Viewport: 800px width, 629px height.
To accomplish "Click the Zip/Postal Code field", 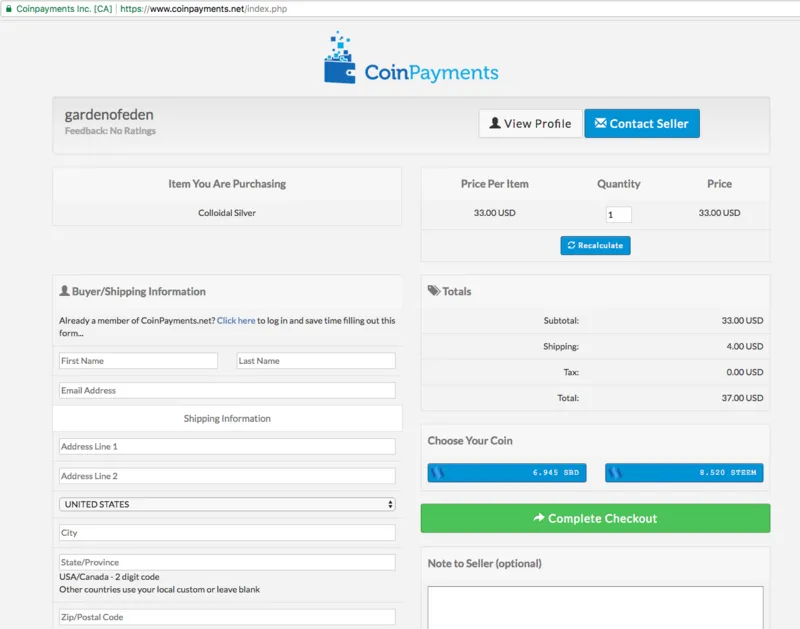I will point(227,617).
